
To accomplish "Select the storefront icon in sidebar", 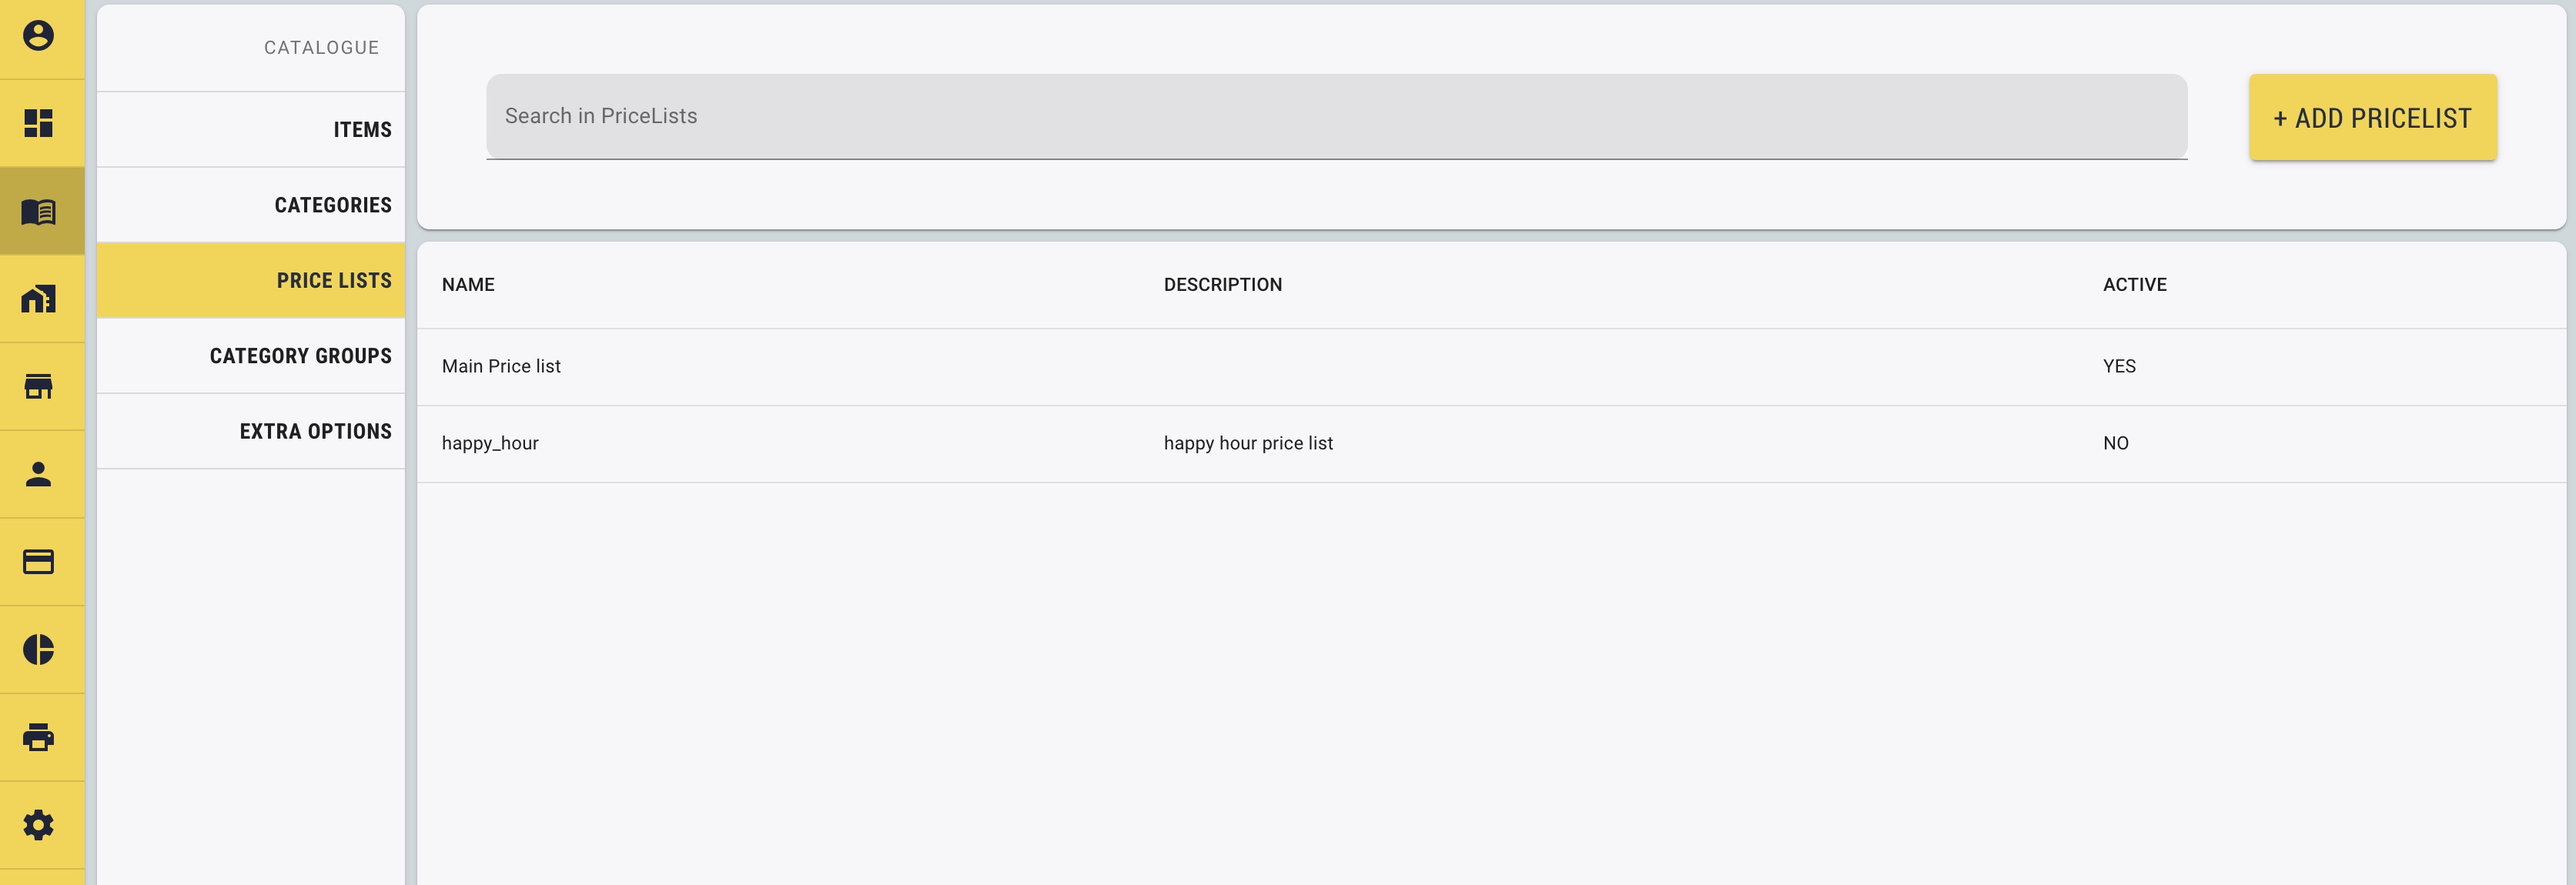I will (x=40, y=386).
